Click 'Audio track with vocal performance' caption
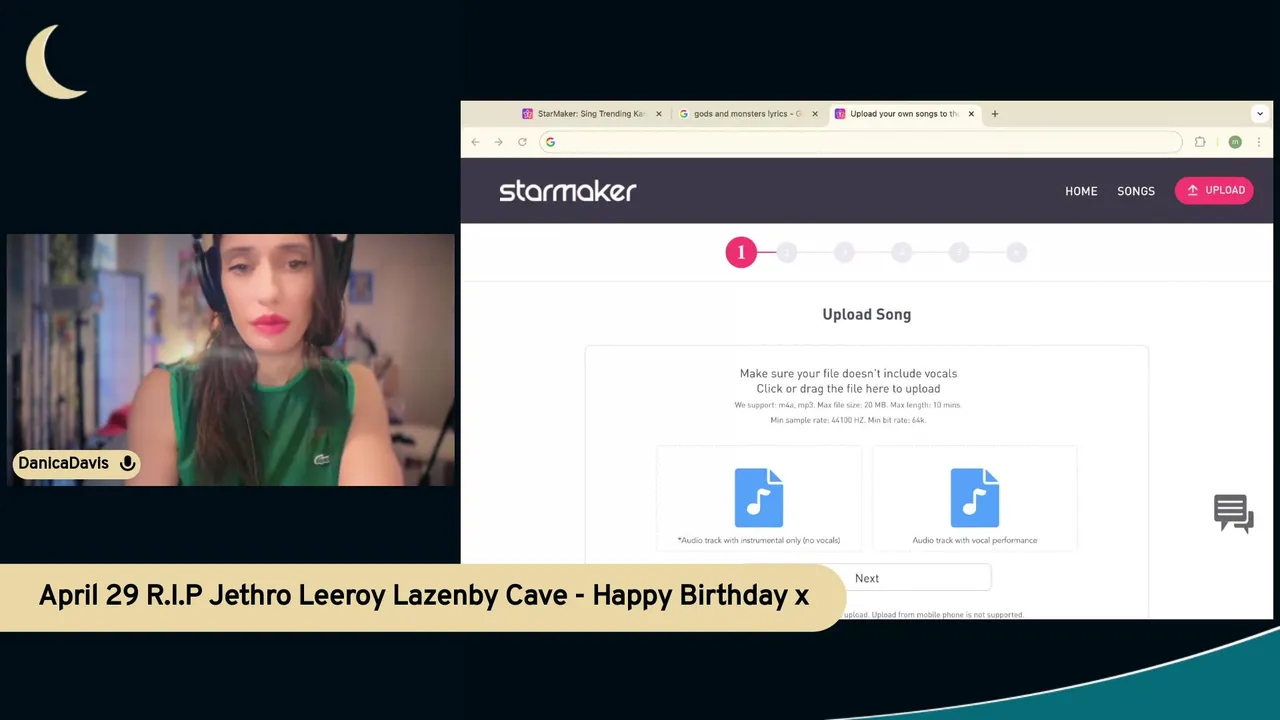 (x=975, y=541)
